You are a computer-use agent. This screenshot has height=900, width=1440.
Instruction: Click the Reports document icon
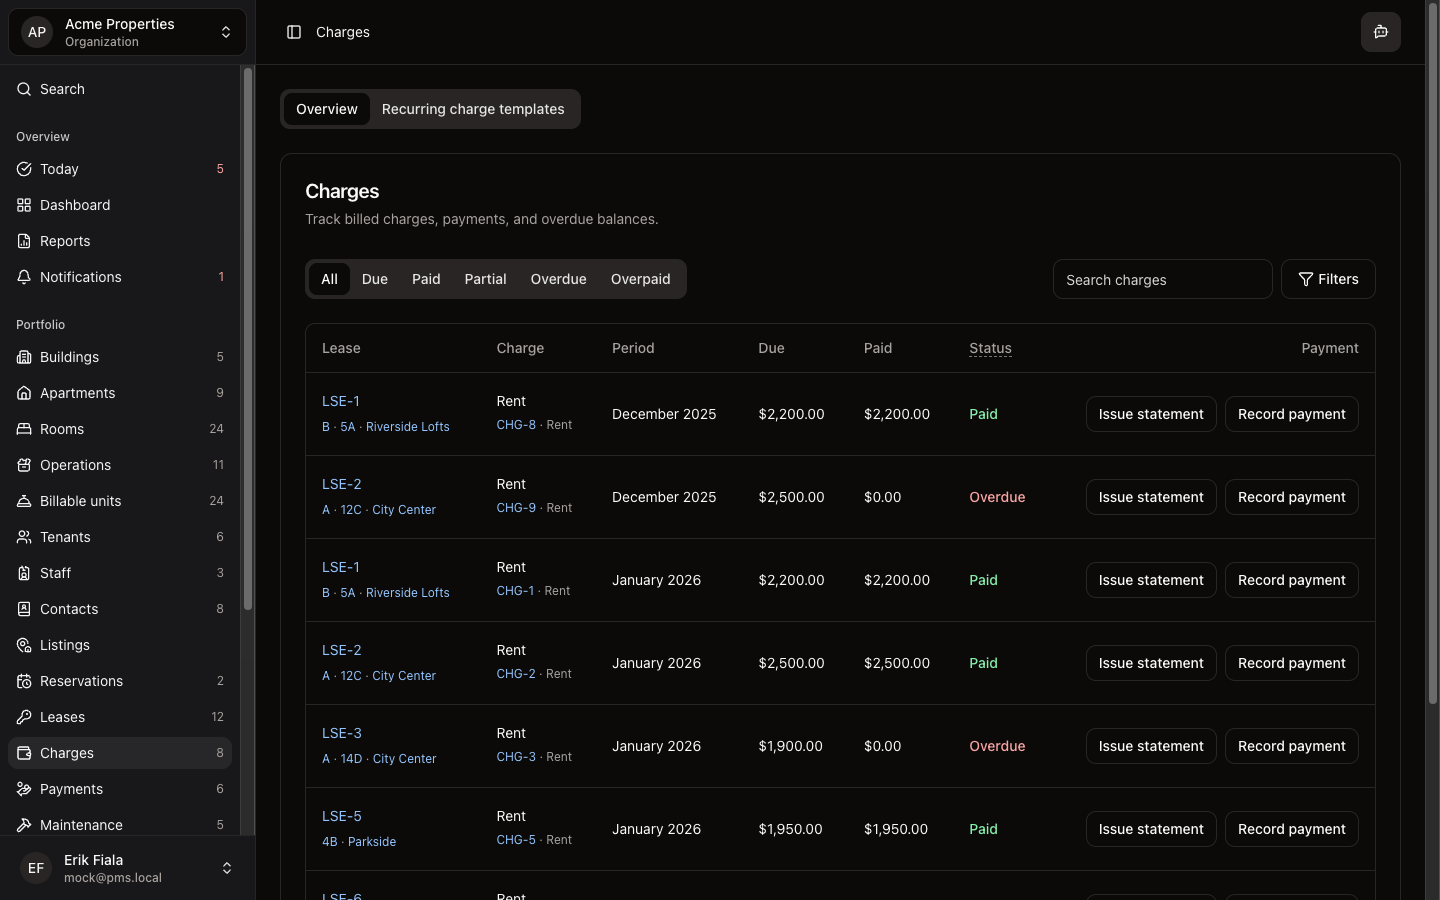tap(24, 241)
